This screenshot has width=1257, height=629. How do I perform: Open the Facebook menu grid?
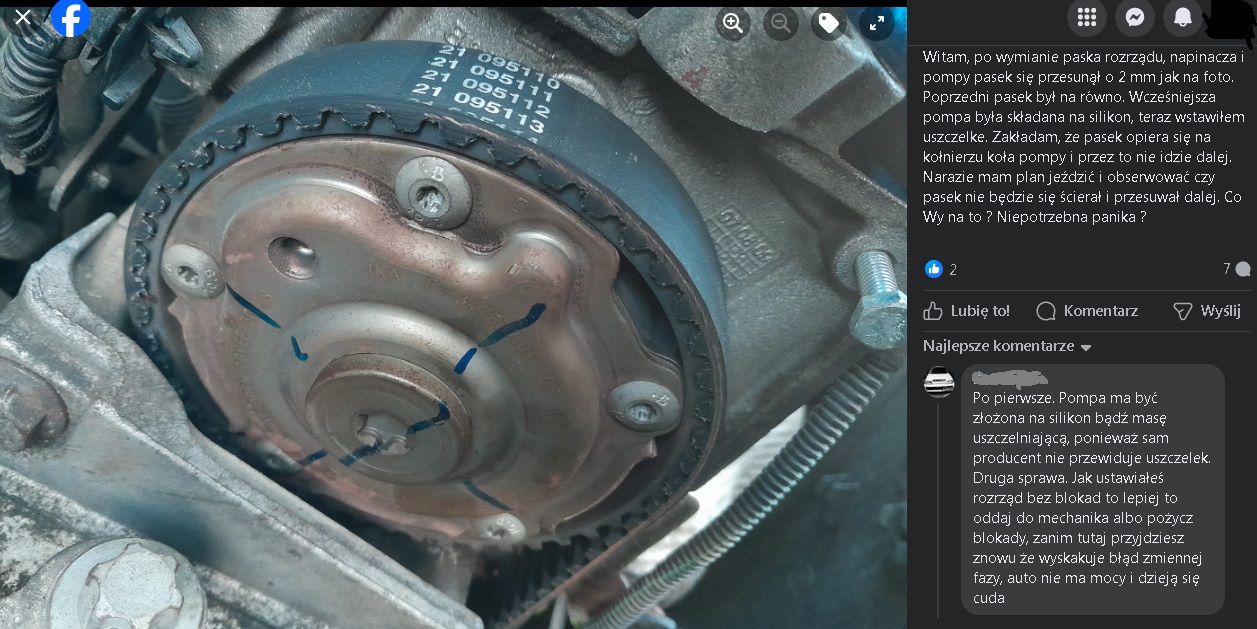coord(1087,17)
